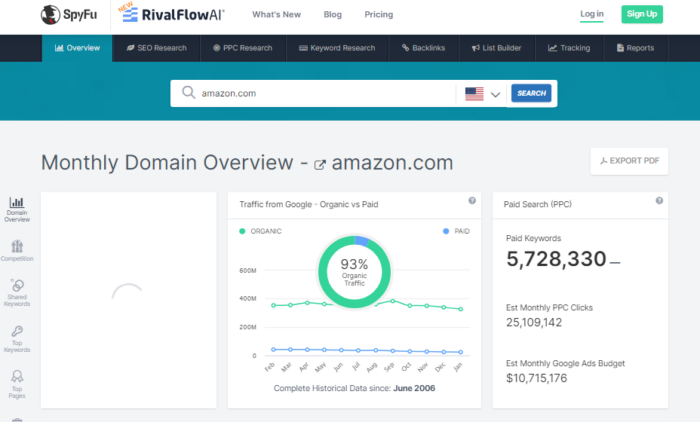700x422 pixels.
Task: Open the Pricing page
Action: tap(379, 14)
